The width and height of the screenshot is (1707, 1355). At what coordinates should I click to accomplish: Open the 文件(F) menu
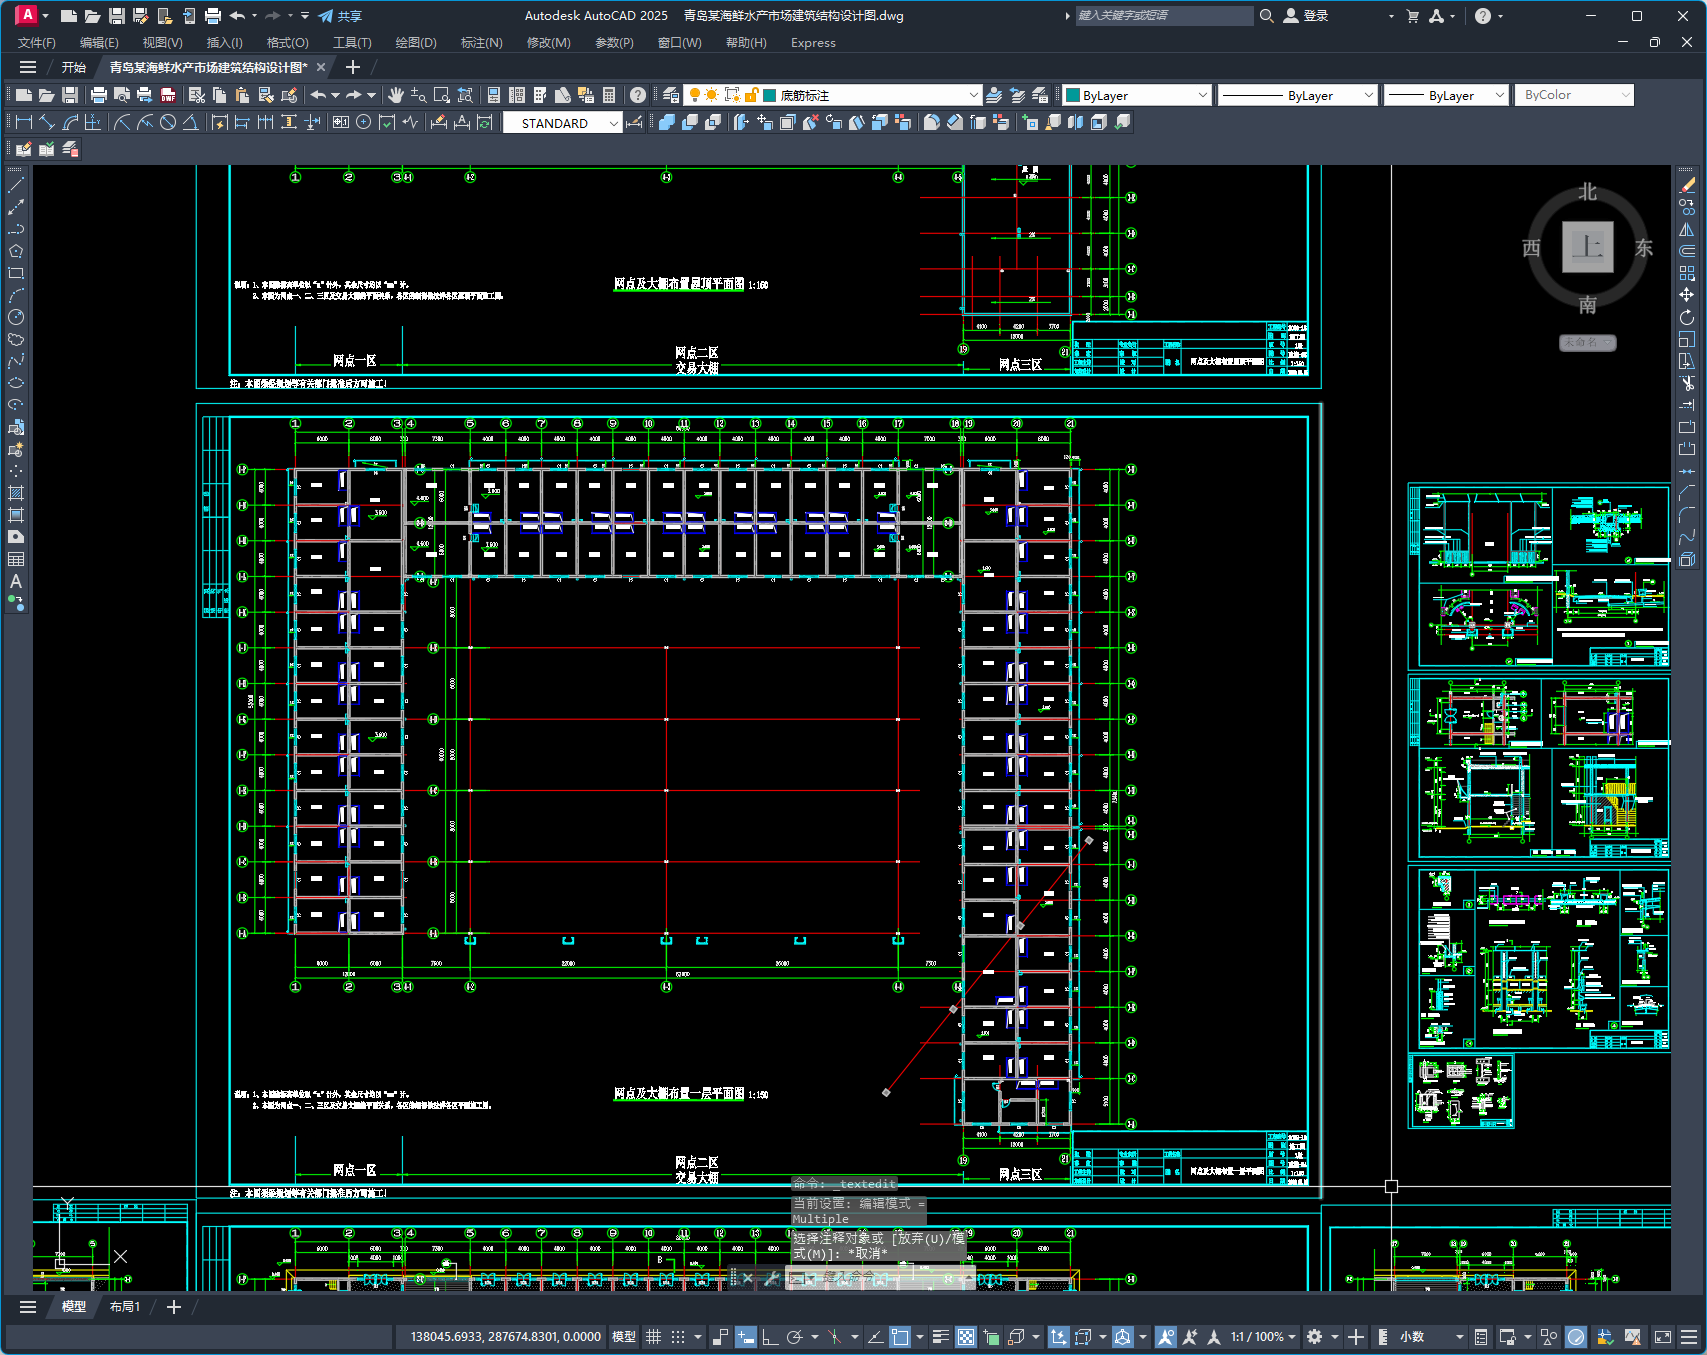37,43
